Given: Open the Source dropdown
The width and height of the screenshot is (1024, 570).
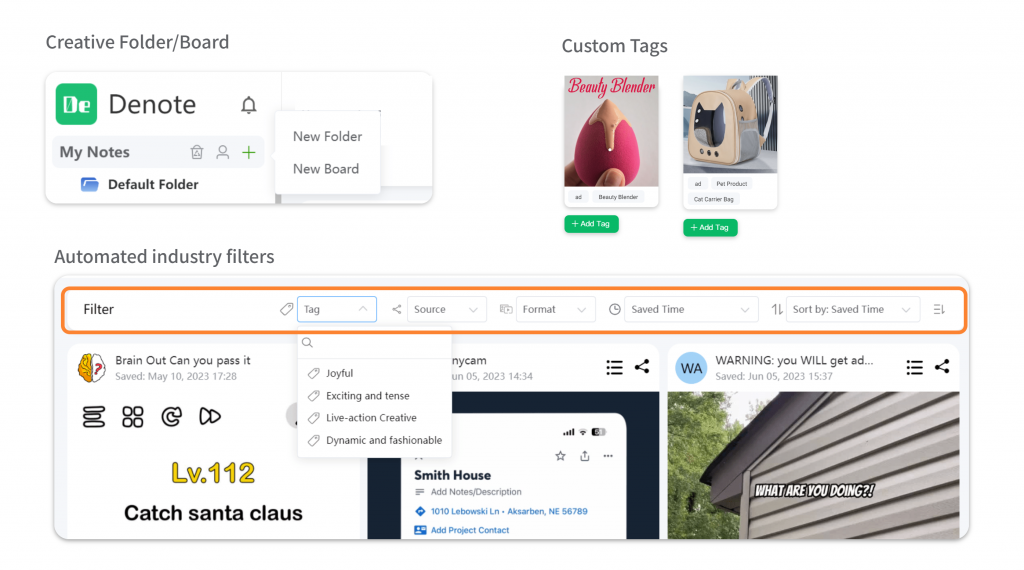Looking at the screenshot, I should pyautogui.click(x=447, y=309).
